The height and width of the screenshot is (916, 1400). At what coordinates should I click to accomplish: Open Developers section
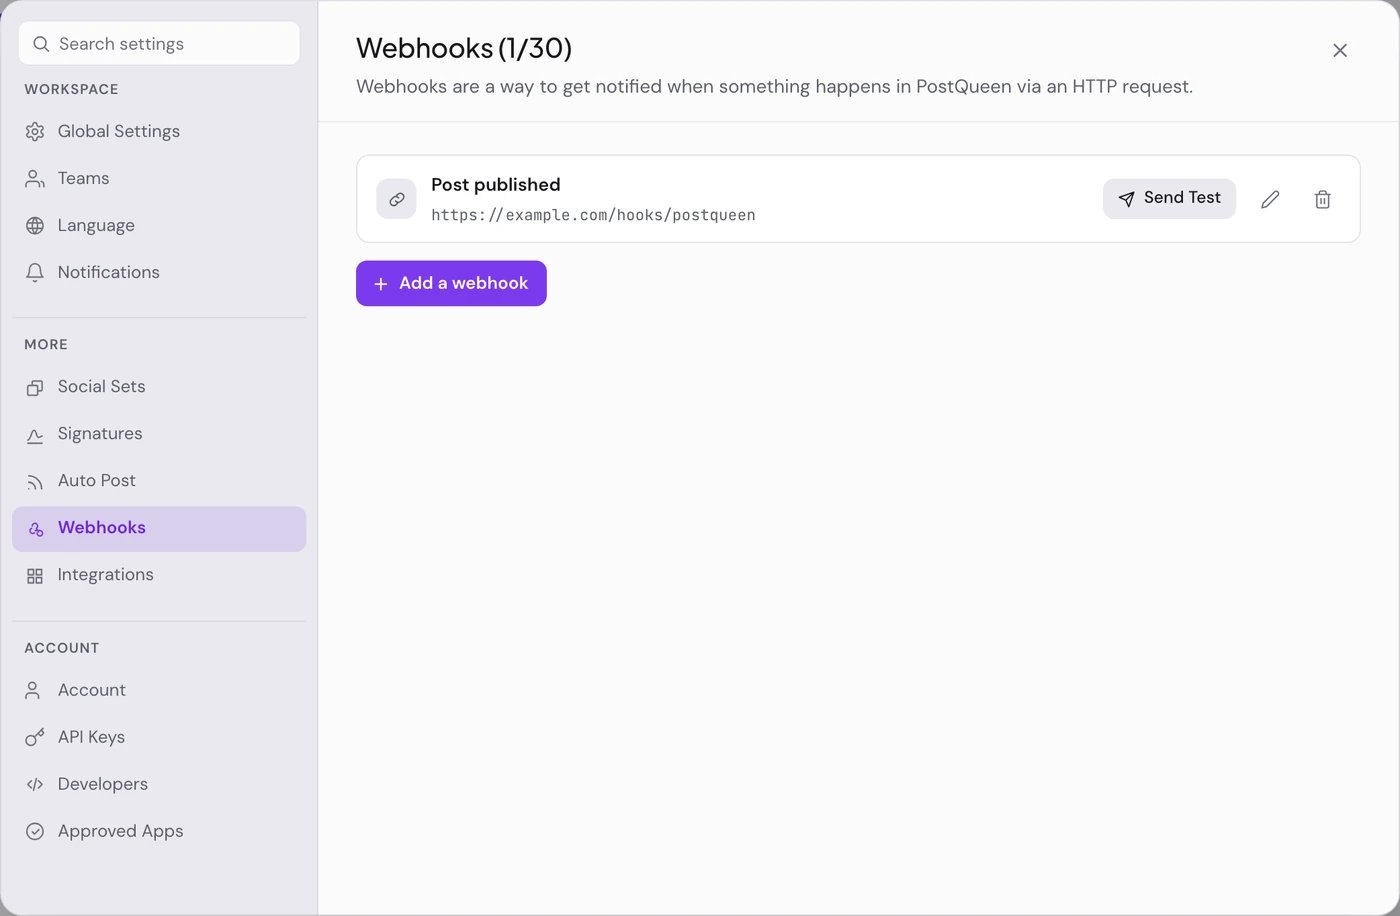pos(159,784)
